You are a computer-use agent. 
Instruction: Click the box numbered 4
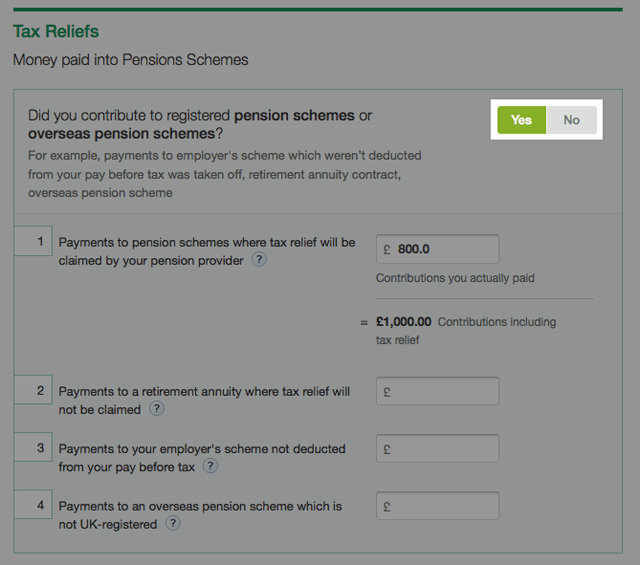click(33, 504)
